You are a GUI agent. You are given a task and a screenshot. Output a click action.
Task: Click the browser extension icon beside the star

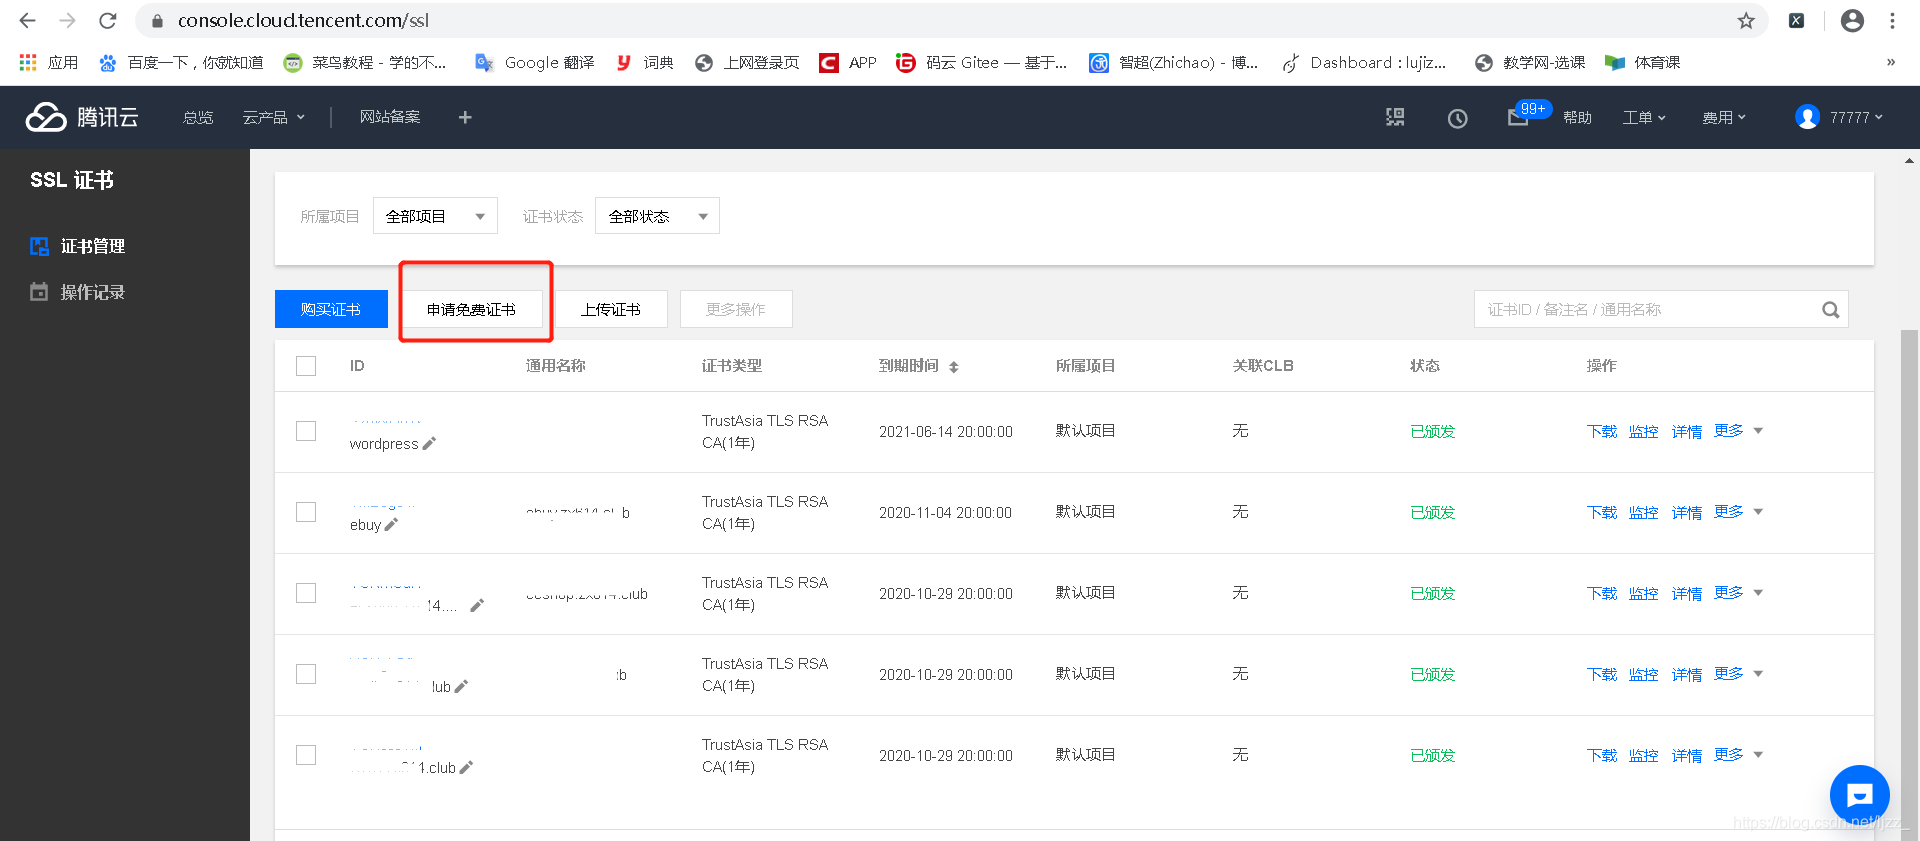pos(1797,20)
